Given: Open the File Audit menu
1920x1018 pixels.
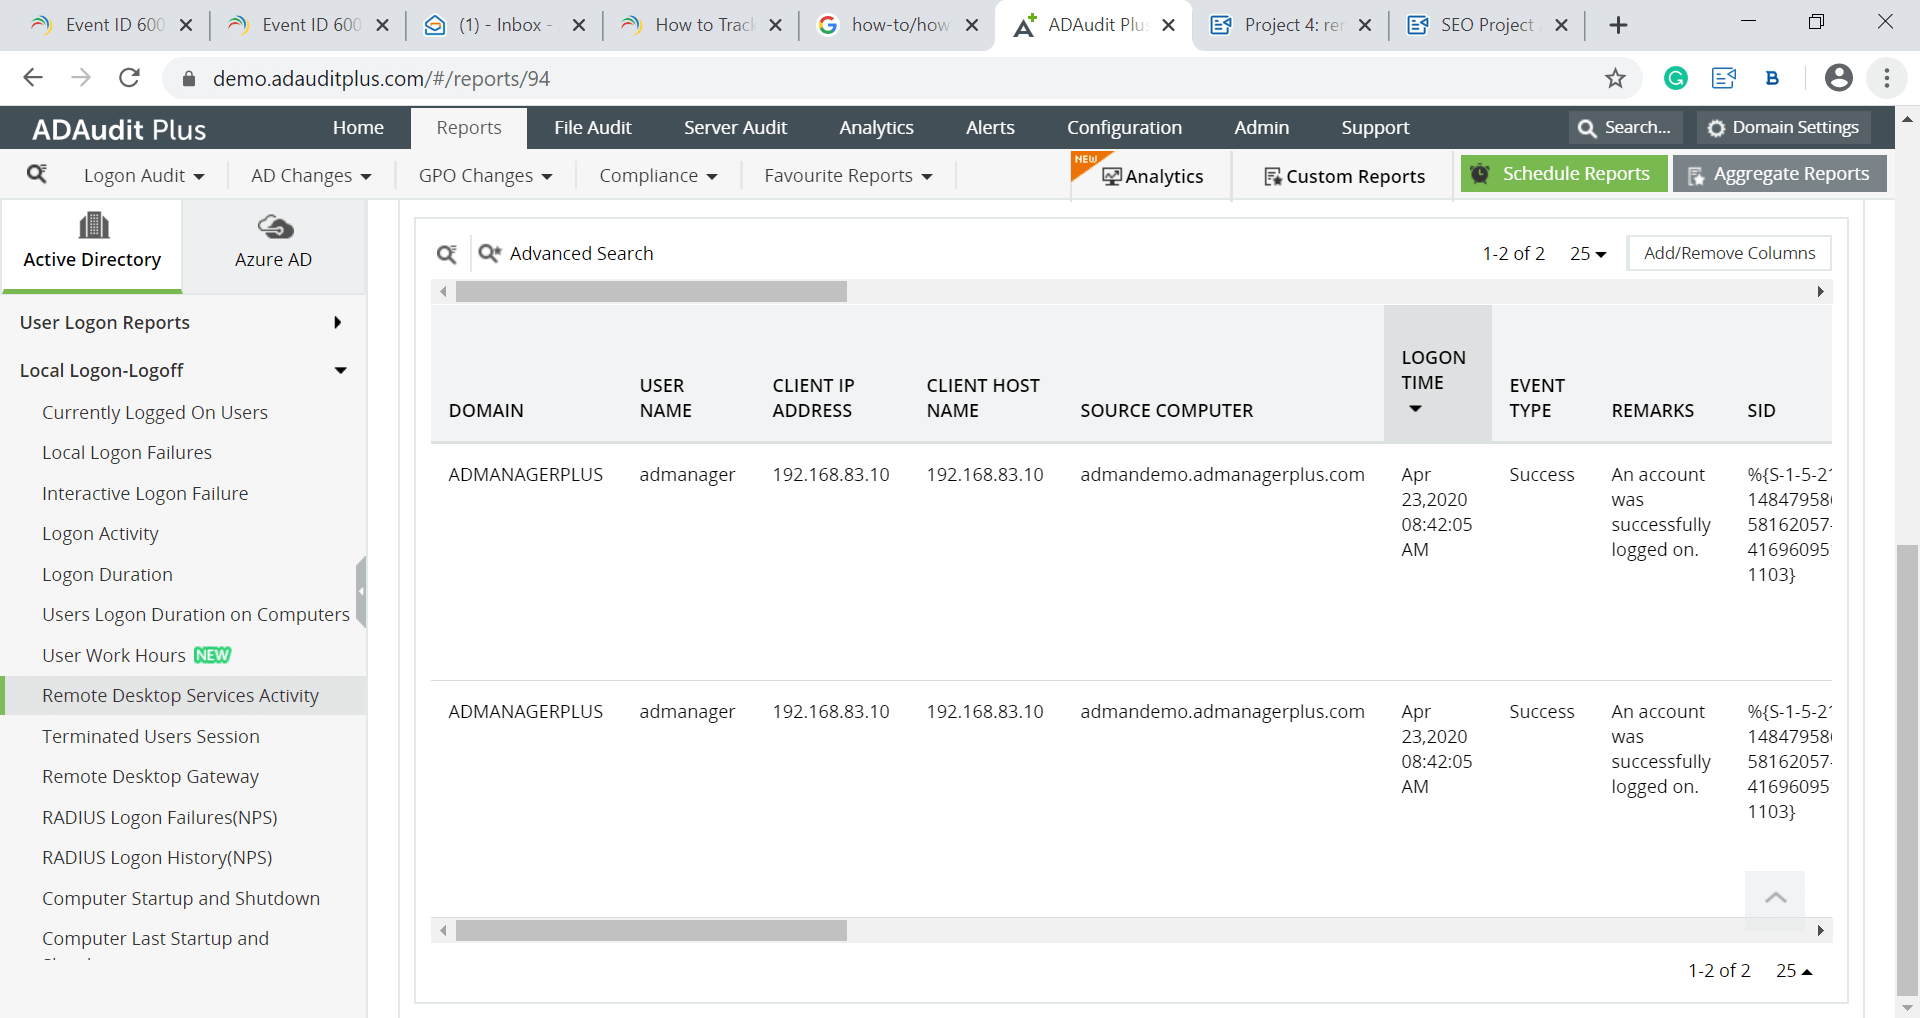Looking at the screenshot, I should 593,128.
